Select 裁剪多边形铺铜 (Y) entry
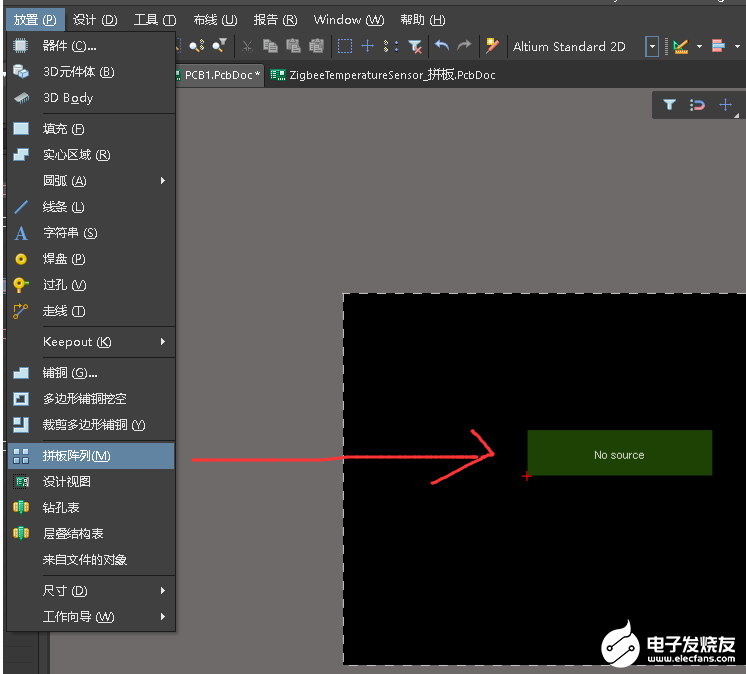746x674 pixels. [x=91, y=425]
